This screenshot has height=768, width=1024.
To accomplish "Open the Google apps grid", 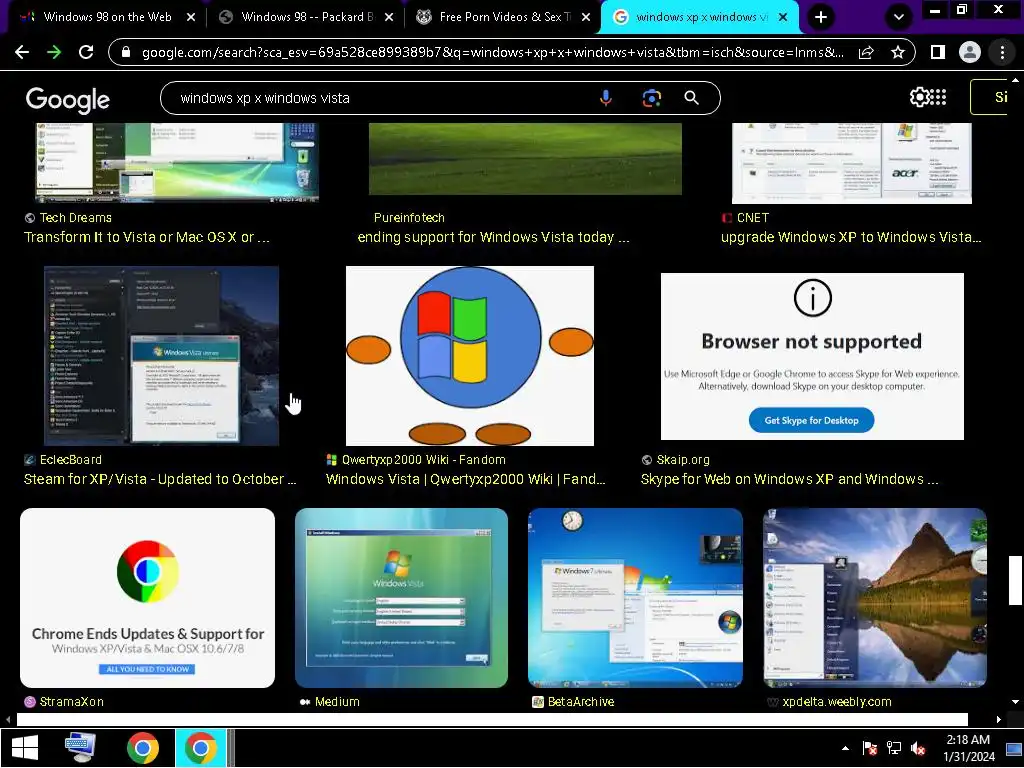I will [x=938, y=97].
